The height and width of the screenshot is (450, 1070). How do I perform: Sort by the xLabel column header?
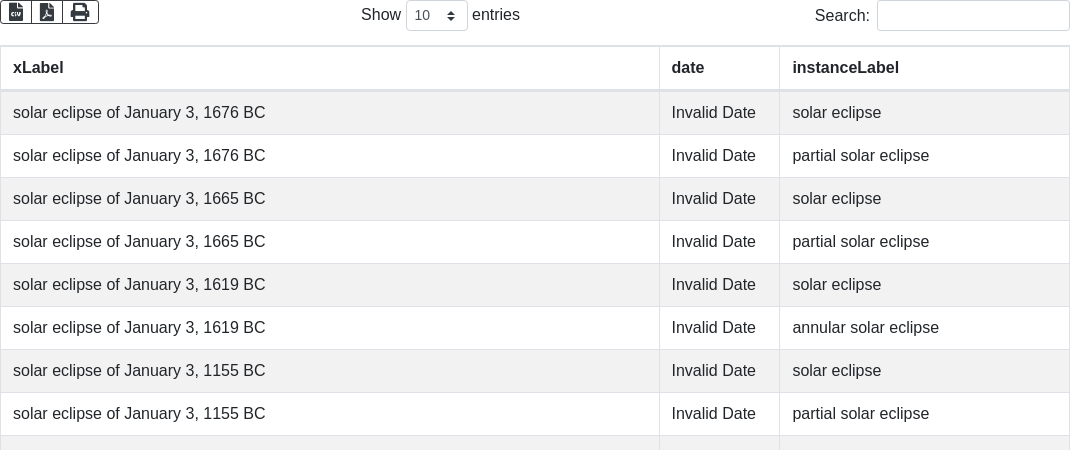38,68
